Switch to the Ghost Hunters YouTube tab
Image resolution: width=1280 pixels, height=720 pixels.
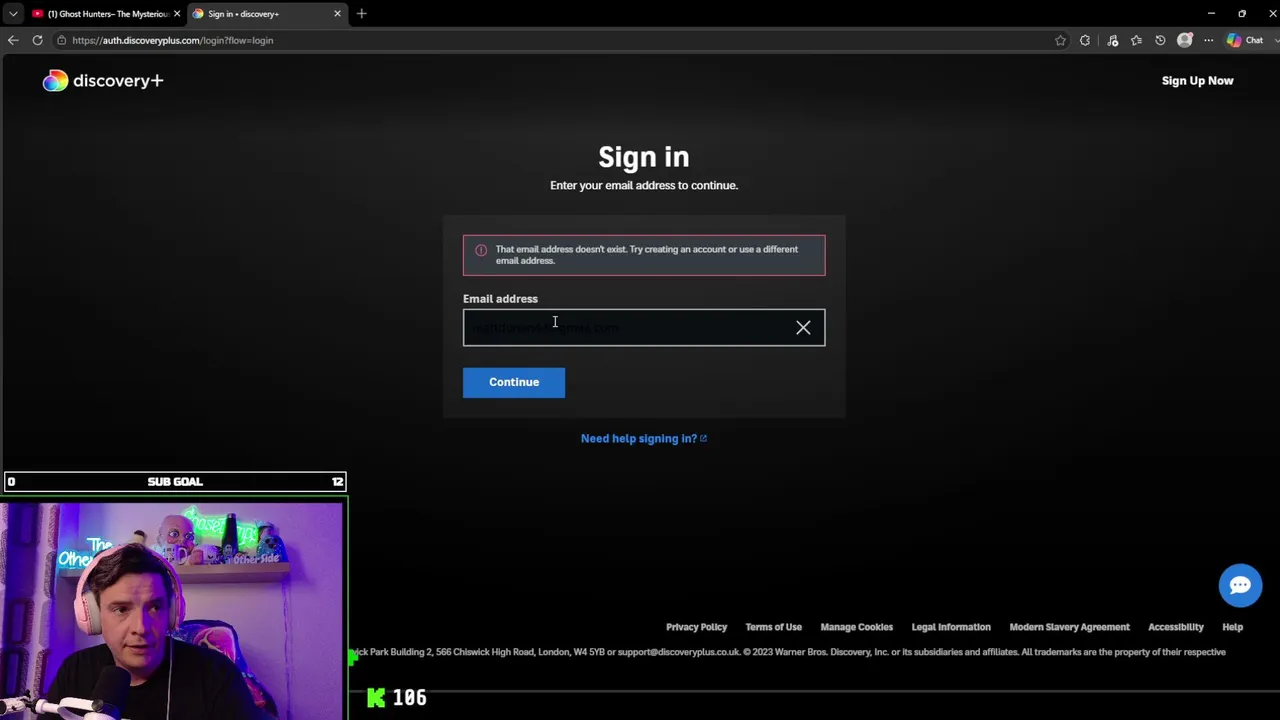pyautogui.click(x=107, y=14)
